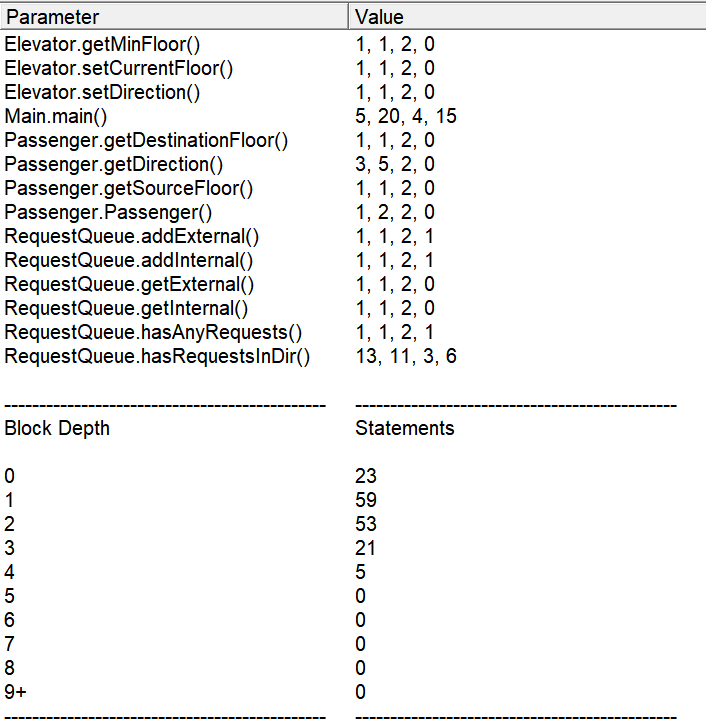The width and height of the screenshot is (706, 724).
Task: Click the Statements label
Action: coord(404,428)
